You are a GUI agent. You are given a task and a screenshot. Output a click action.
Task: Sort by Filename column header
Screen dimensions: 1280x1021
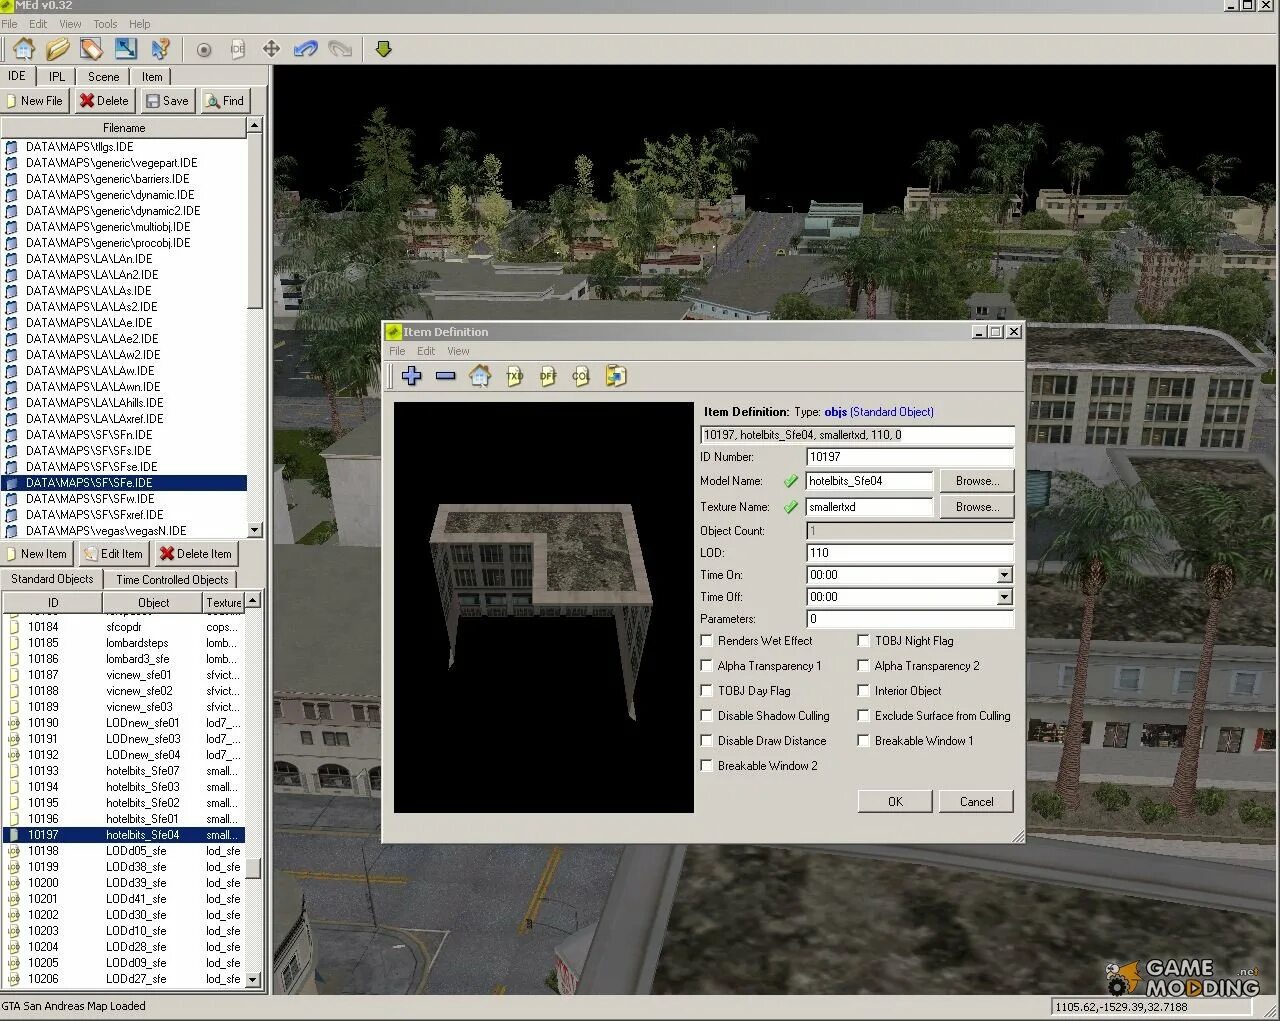pos(124,128)
